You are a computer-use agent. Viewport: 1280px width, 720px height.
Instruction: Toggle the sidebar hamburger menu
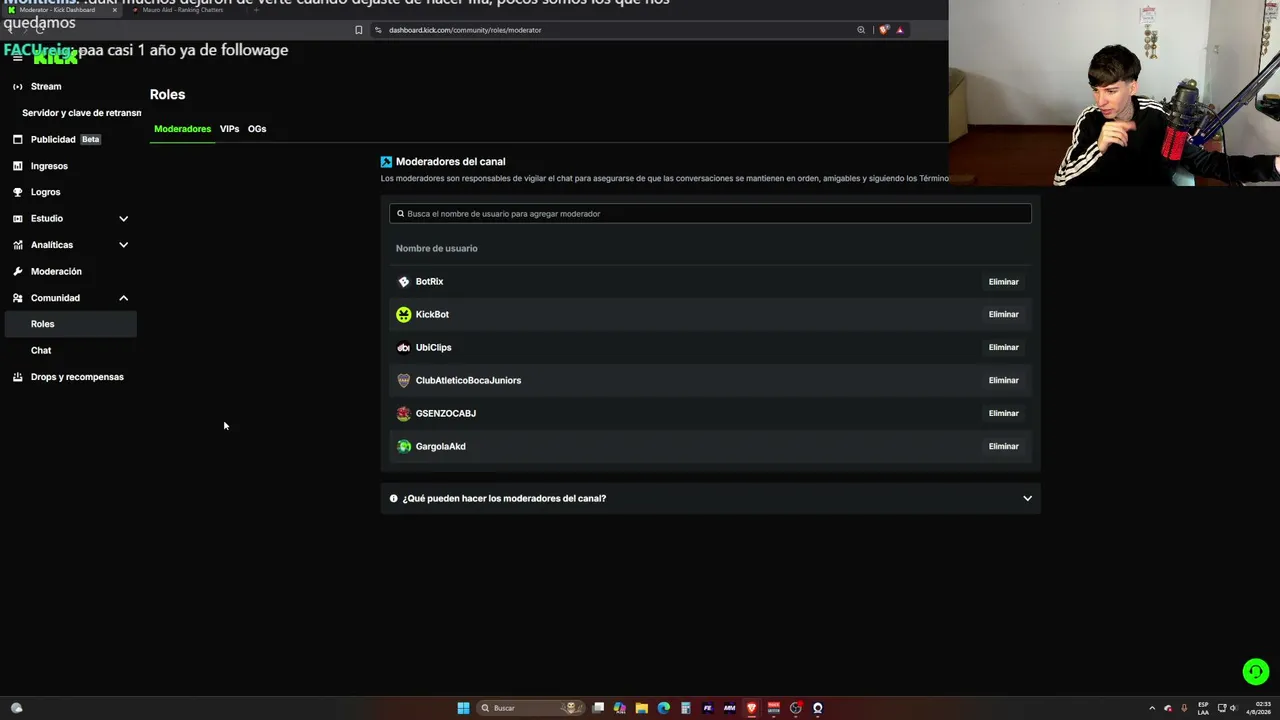click(17, 58)
